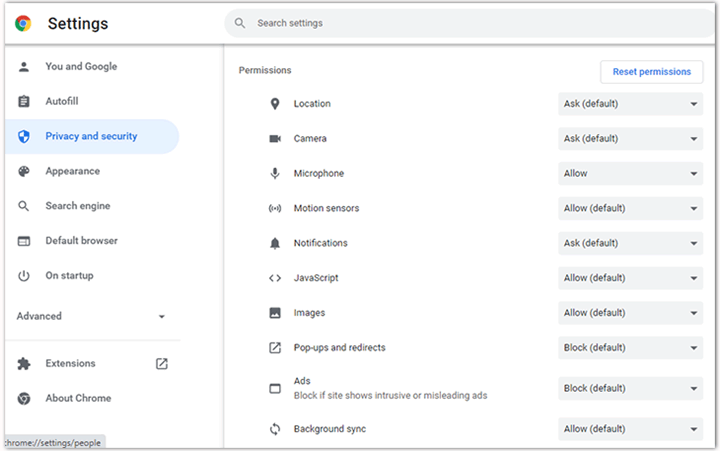This screenshot has width=720, height=451.
Task: Click the Extensions external link icon
Action: click(162, 364)
